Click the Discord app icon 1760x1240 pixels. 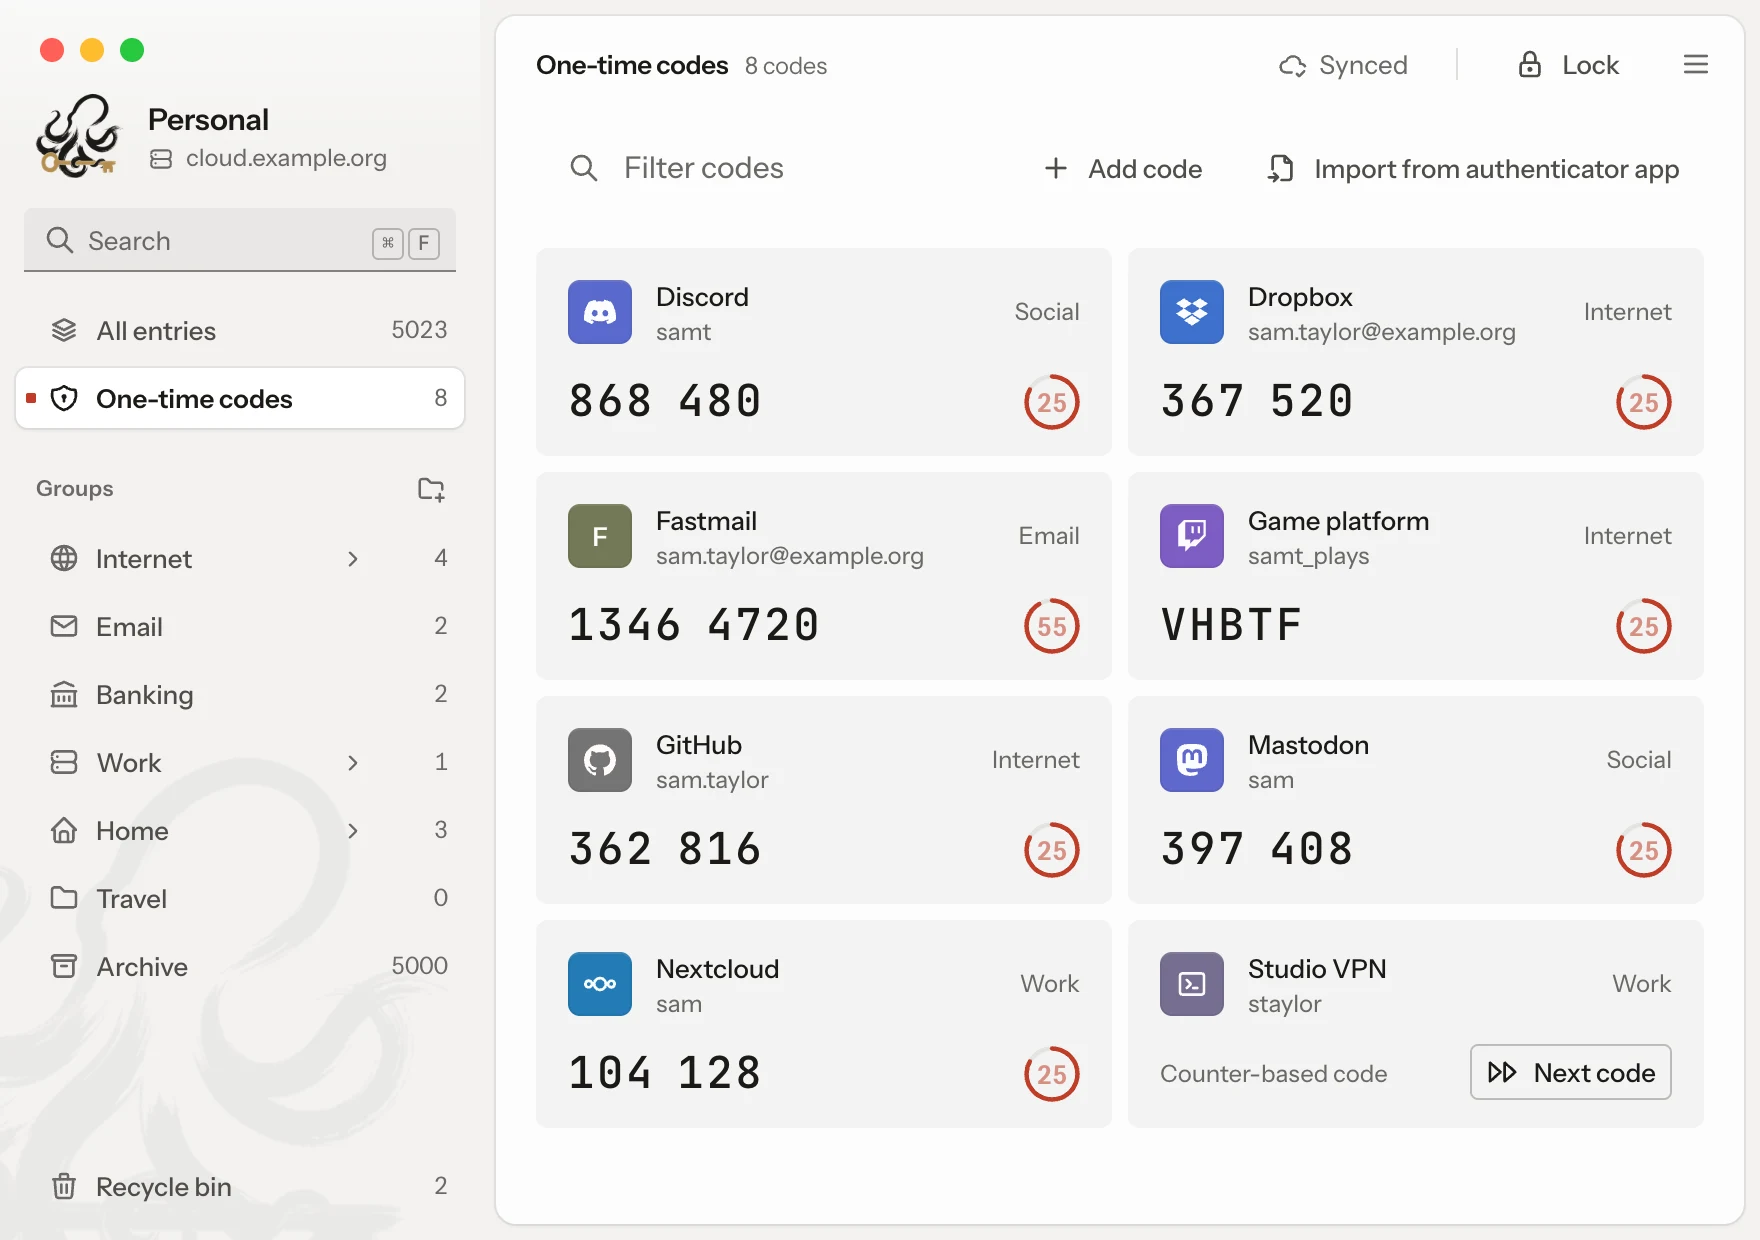tap(600, 312)
